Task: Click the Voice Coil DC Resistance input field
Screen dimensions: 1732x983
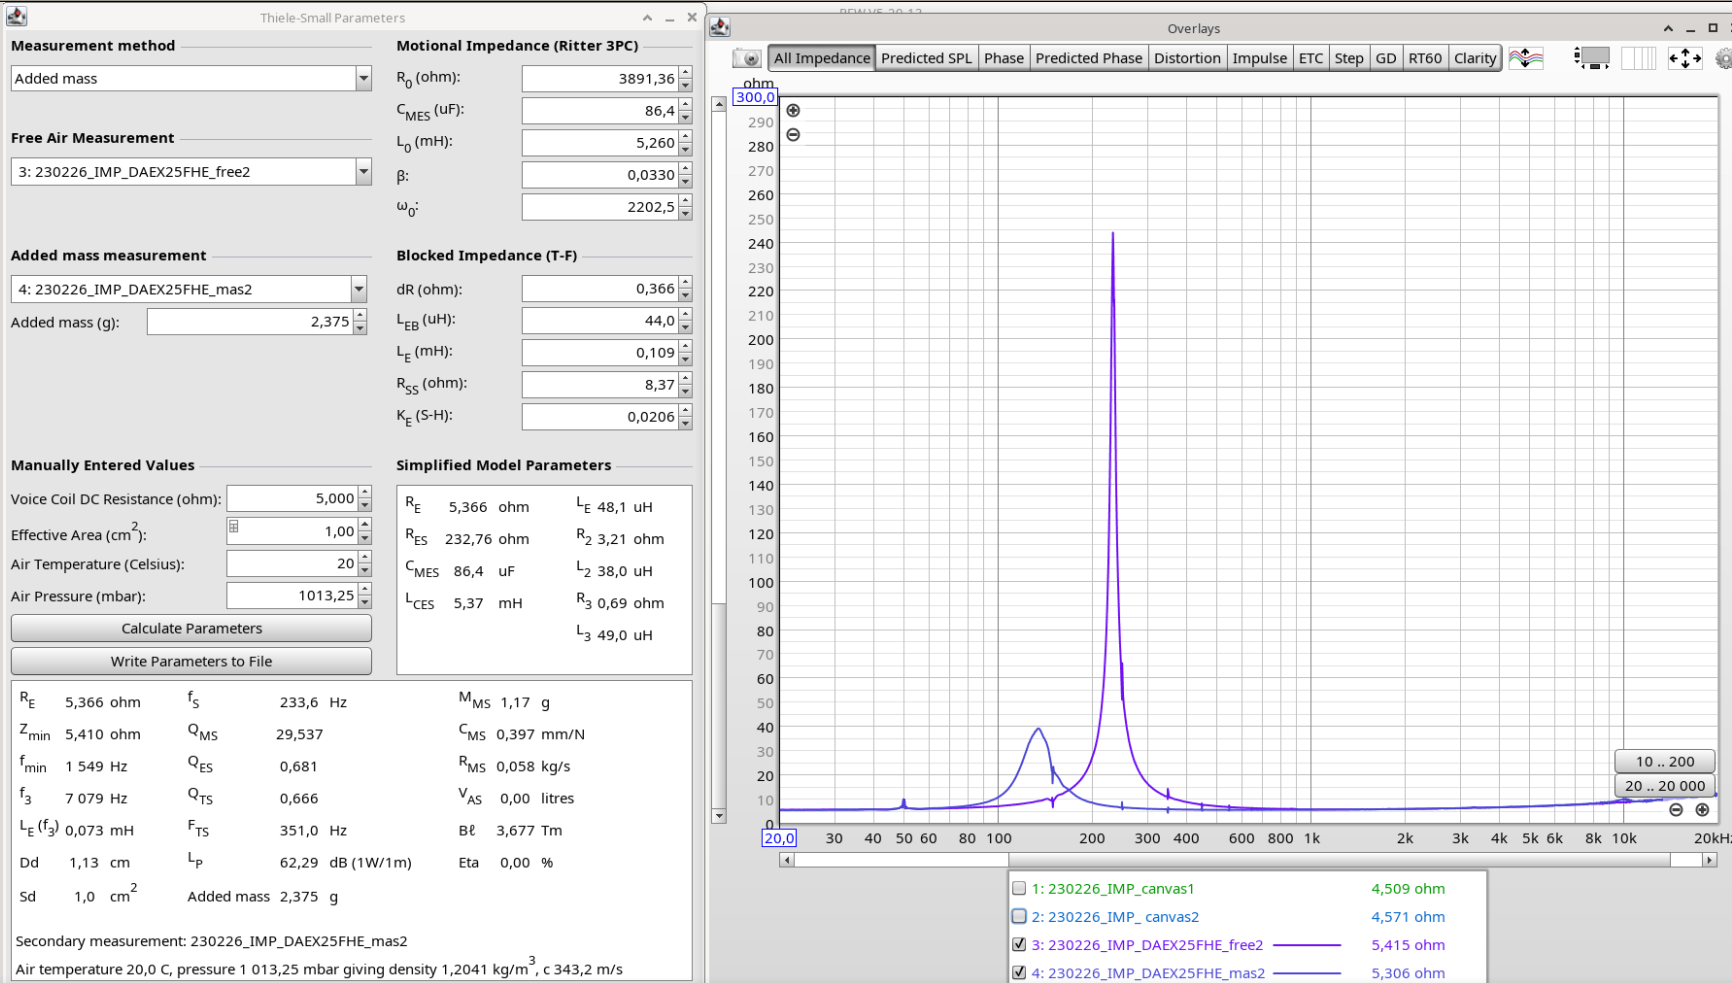Action: click(292, 498)
